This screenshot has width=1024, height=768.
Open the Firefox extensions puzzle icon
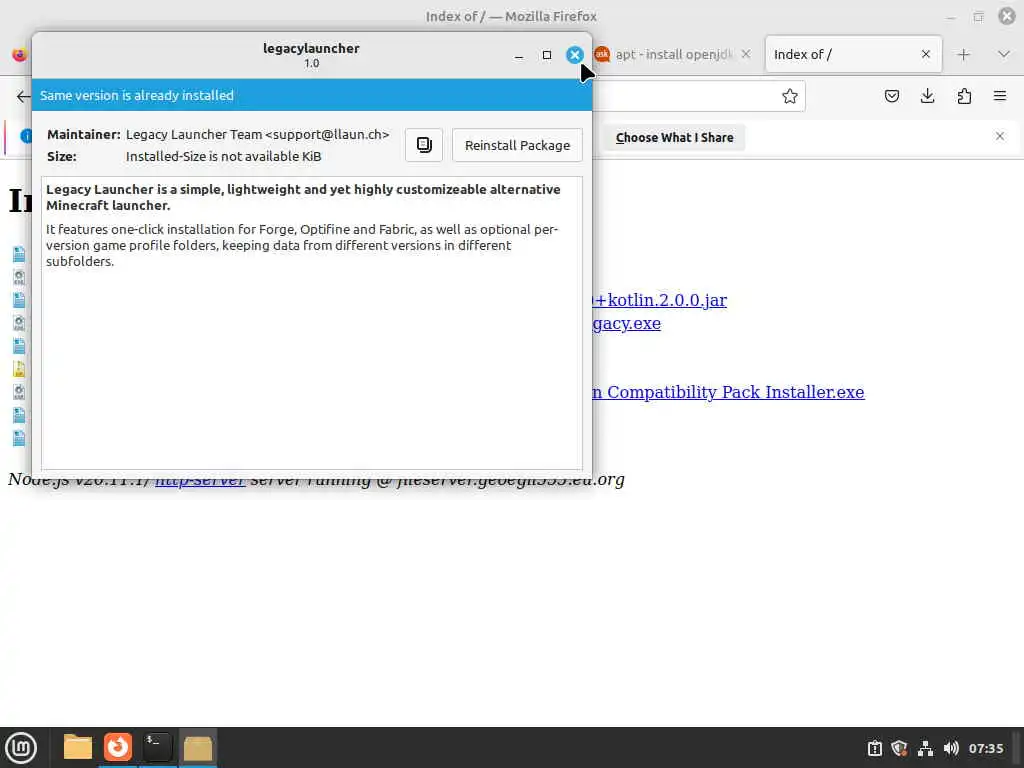(964, 97)
